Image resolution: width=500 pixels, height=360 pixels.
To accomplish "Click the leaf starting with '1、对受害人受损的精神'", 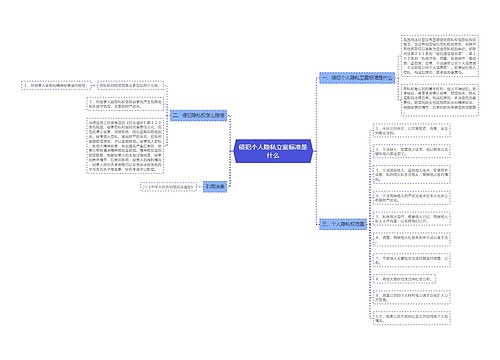I will coord(55,85).
